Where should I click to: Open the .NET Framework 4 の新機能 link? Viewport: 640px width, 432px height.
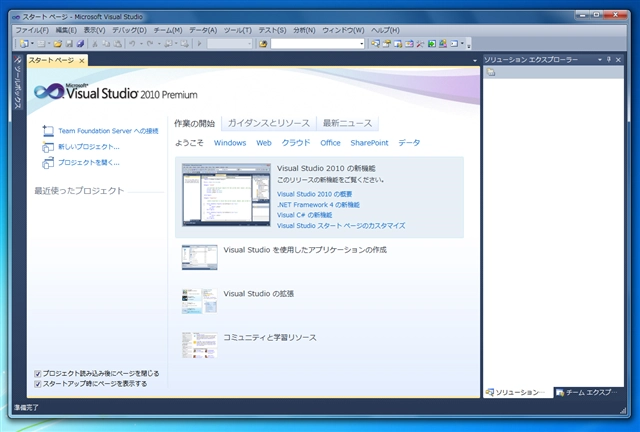pos(318,204)
